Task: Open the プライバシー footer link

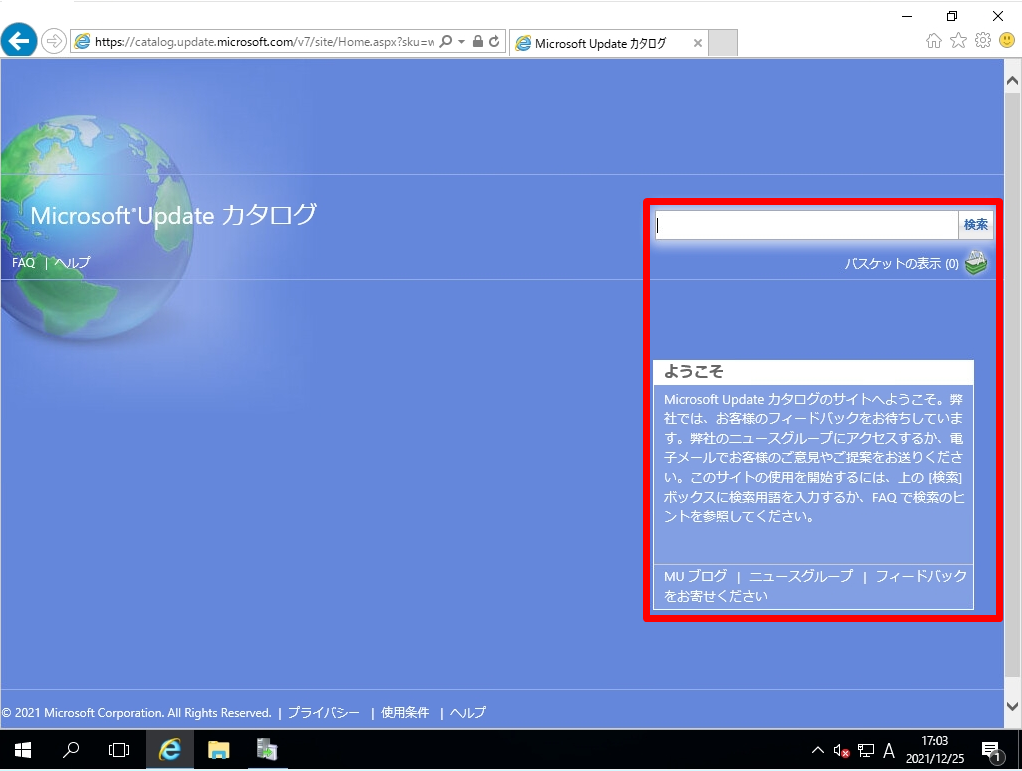Action: pyautogui.click(x=323, y=712)
